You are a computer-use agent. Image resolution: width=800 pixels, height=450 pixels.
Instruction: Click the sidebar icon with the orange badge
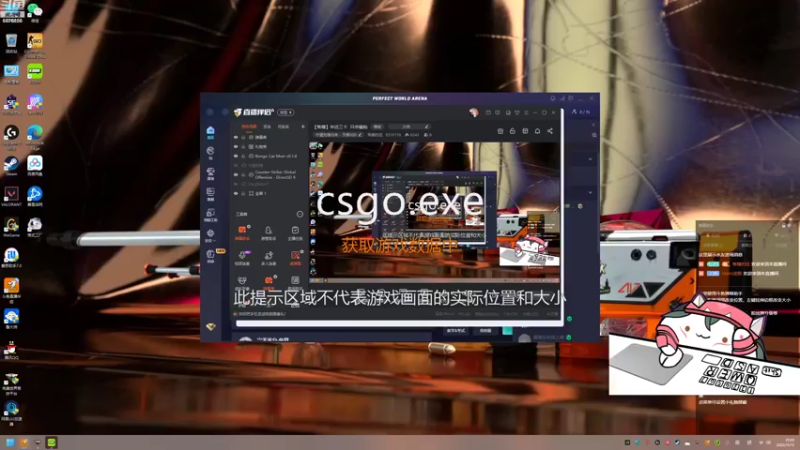point(211,255)
